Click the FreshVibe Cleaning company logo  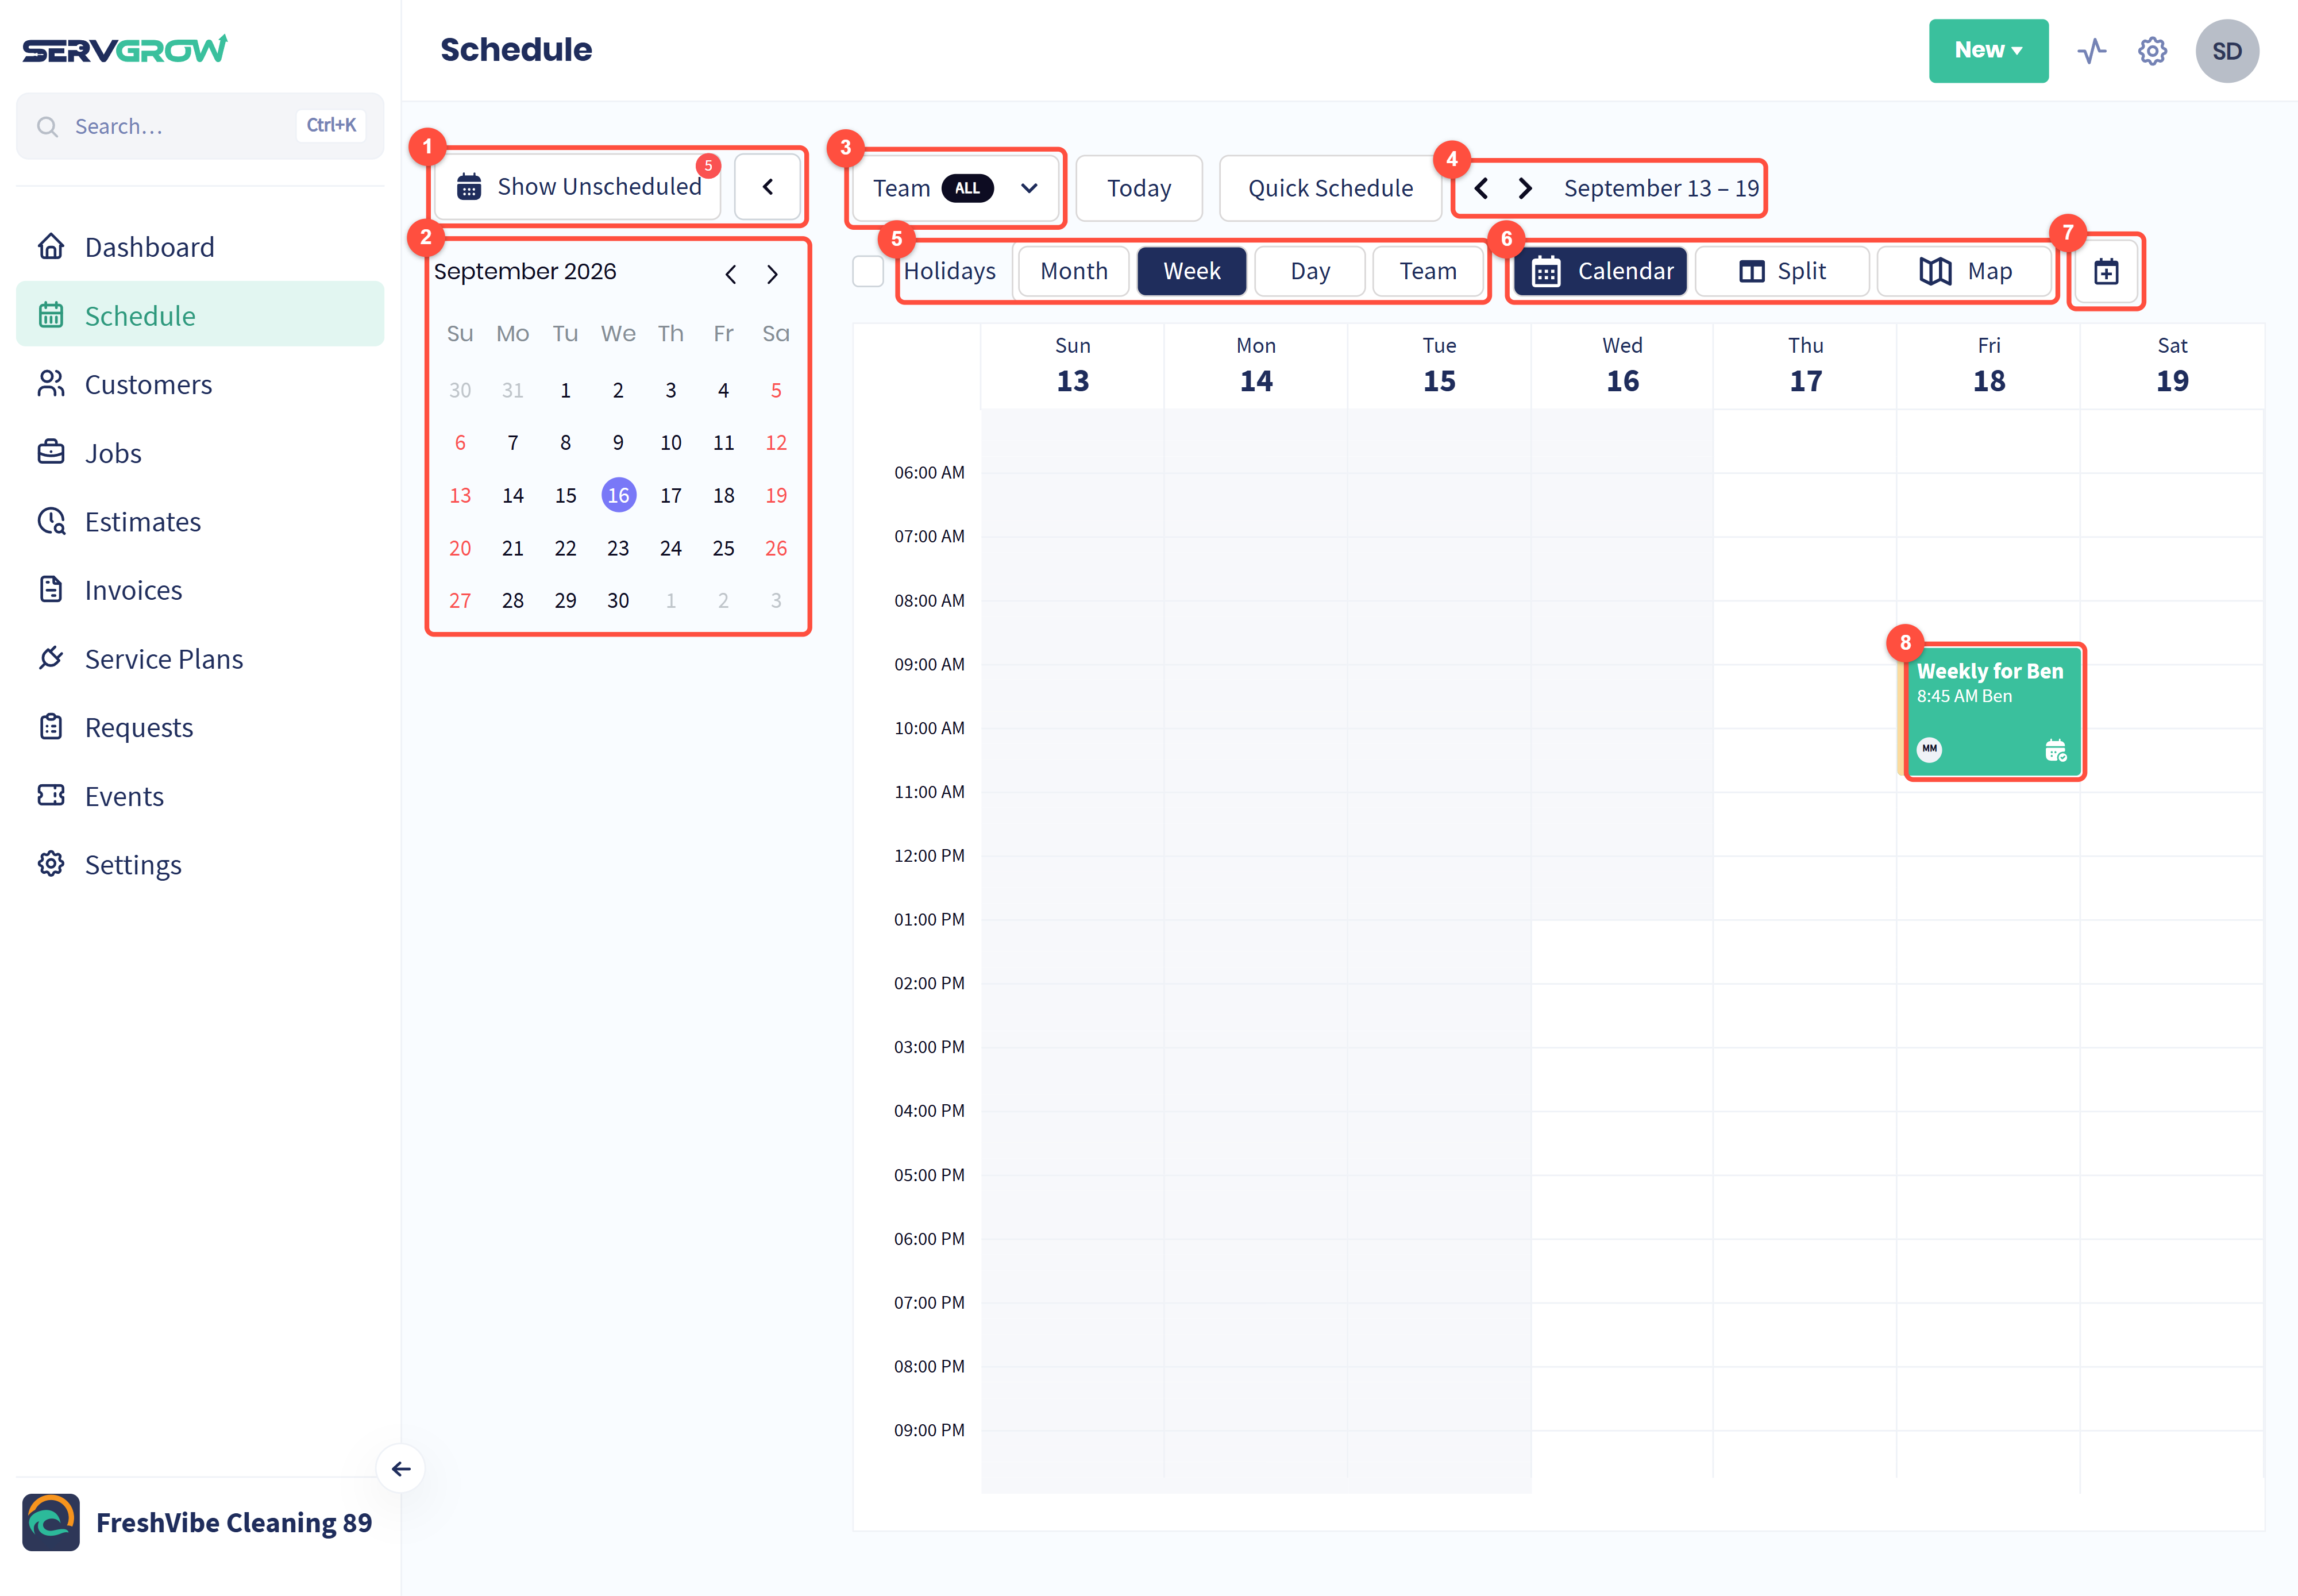coord(51,1522)
